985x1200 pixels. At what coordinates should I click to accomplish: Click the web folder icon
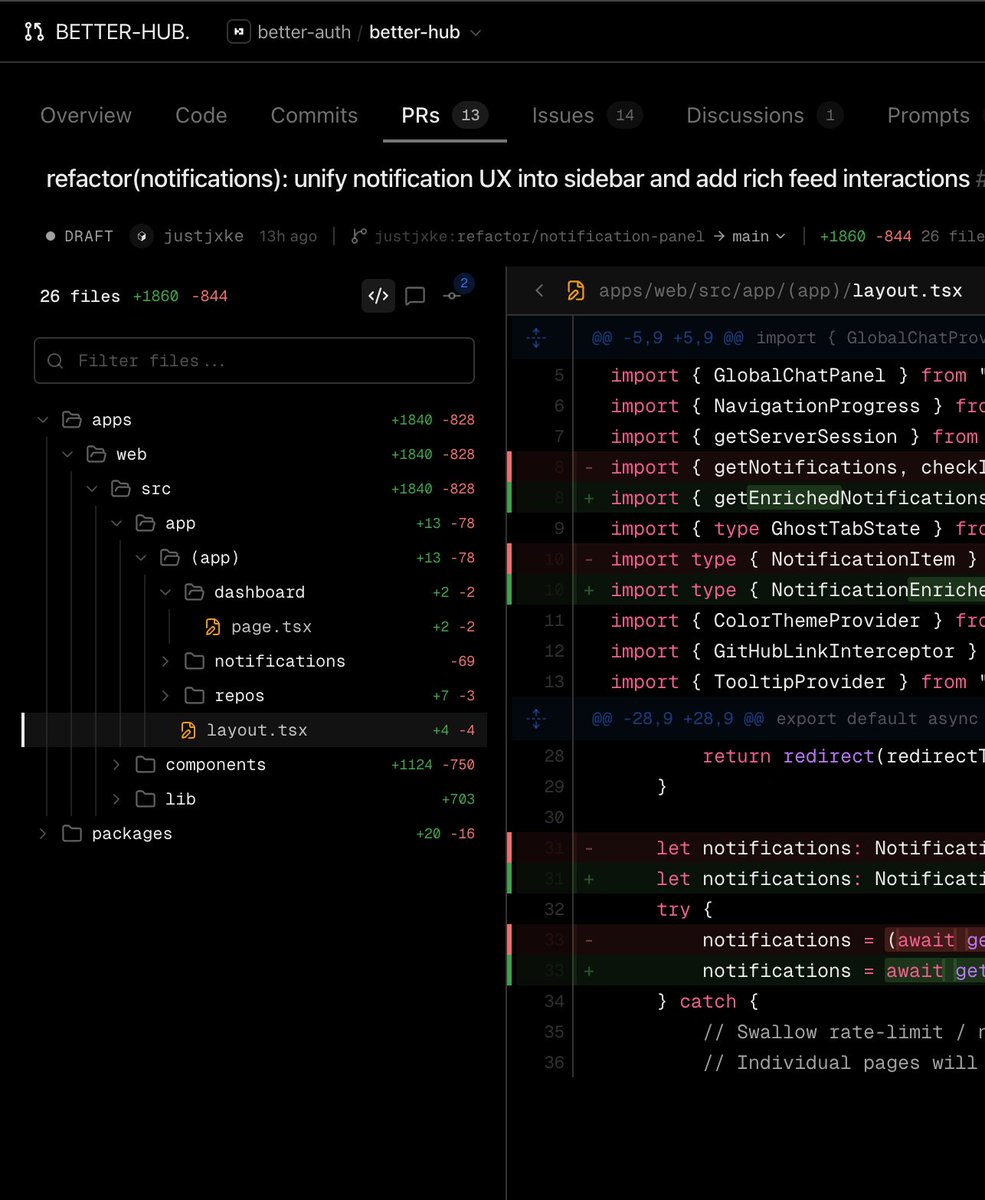pyautogui.click(x=96, y=454)
